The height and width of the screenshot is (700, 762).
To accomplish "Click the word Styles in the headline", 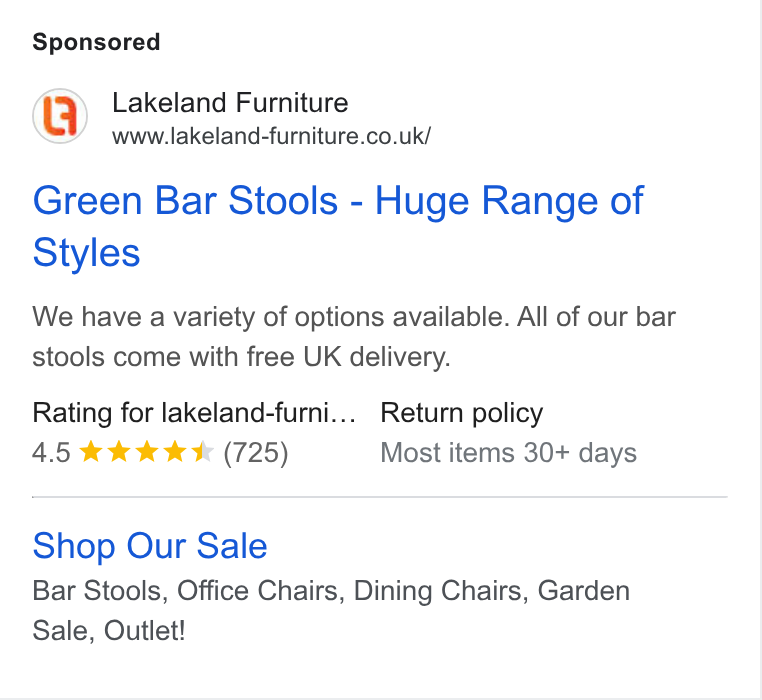I will click(87, 253).
